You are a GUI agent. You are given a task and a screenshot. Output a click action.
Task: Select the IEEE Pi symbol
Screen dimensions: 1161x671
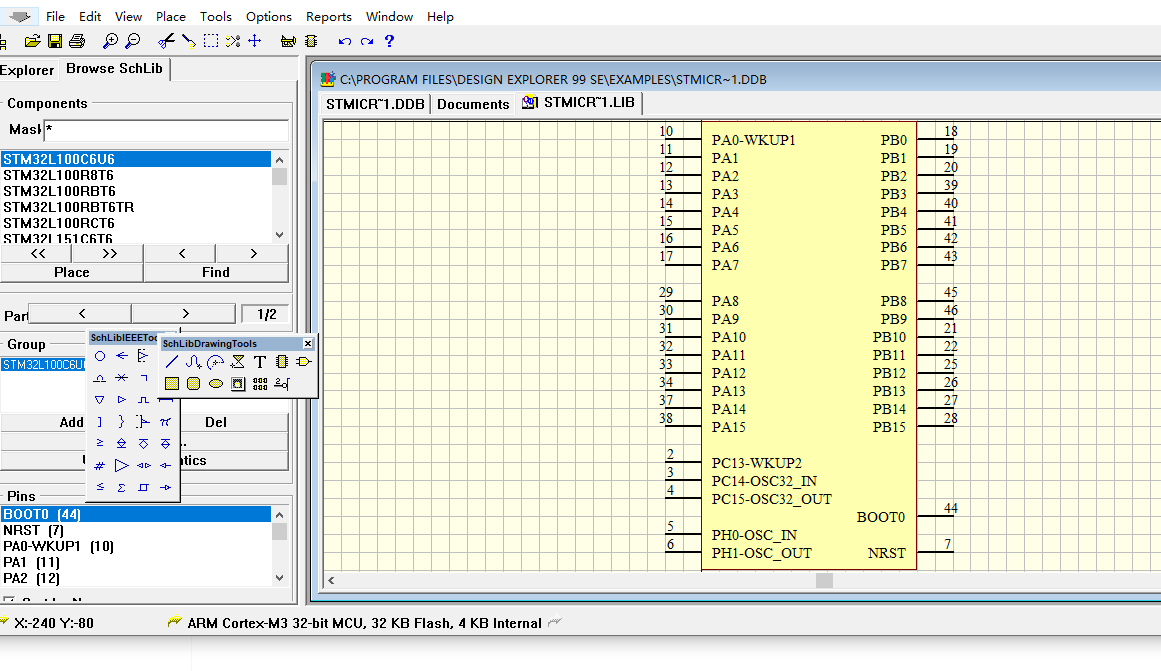coord(165,422)
